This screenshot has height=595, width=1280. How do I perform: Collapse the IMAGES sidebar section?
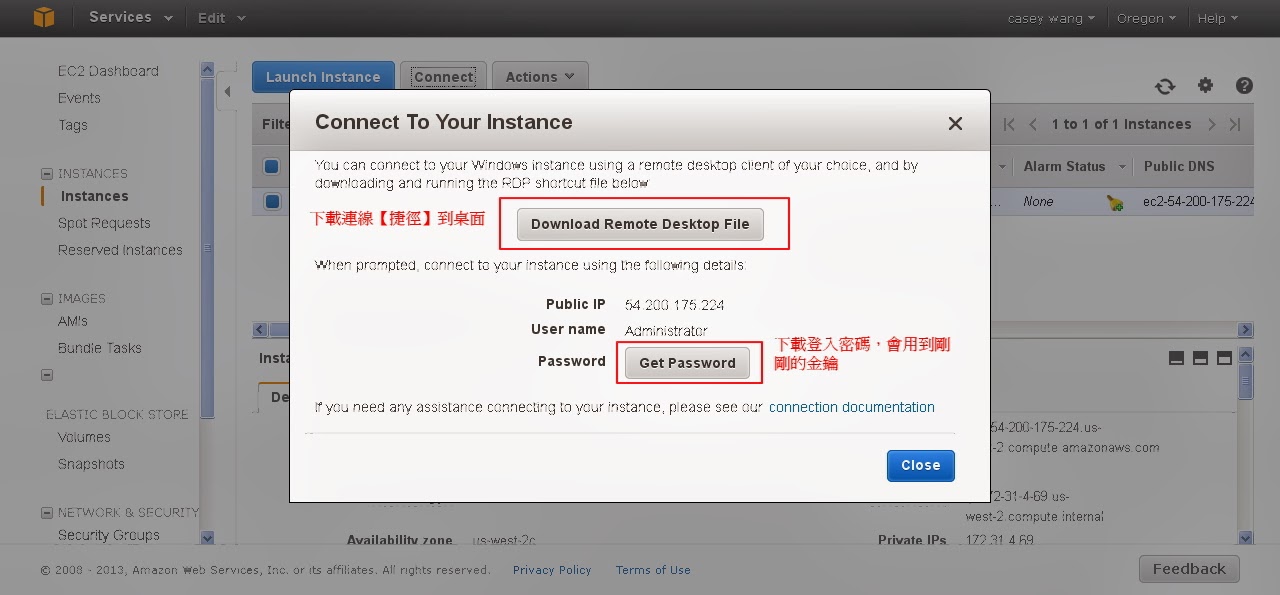coord(46,298)
